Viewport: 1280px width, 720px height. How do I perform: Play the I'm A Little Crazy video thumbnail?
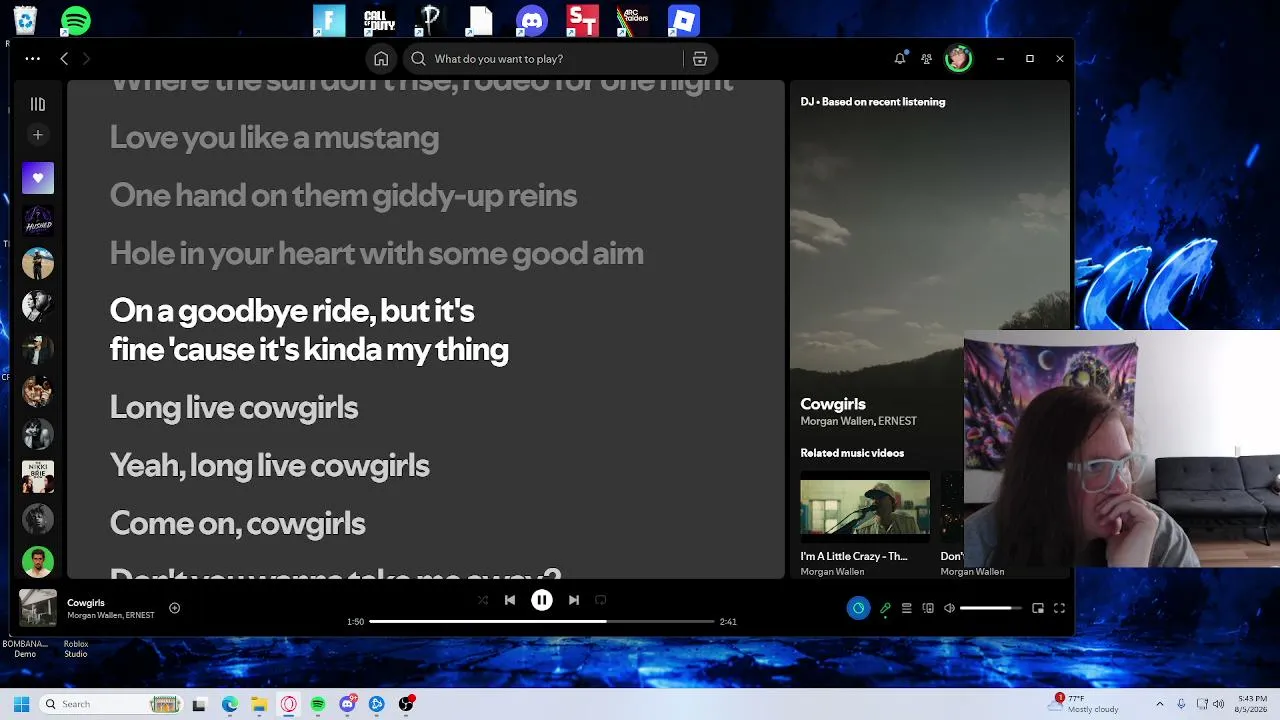pos(865,506)
